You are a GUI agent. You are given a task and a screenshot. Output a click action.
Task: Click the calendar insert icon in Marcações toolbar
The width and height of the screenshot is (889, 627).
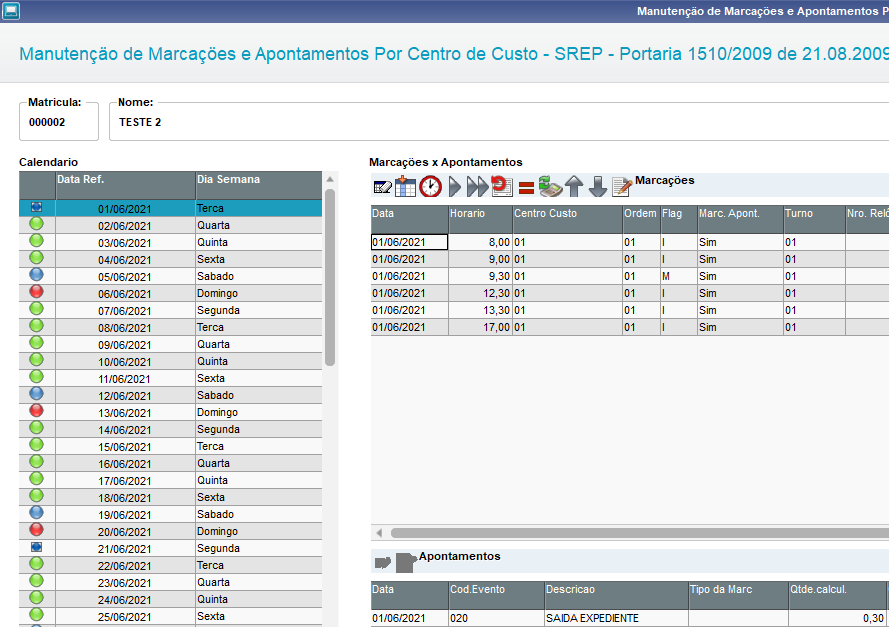tap(405, 186)
